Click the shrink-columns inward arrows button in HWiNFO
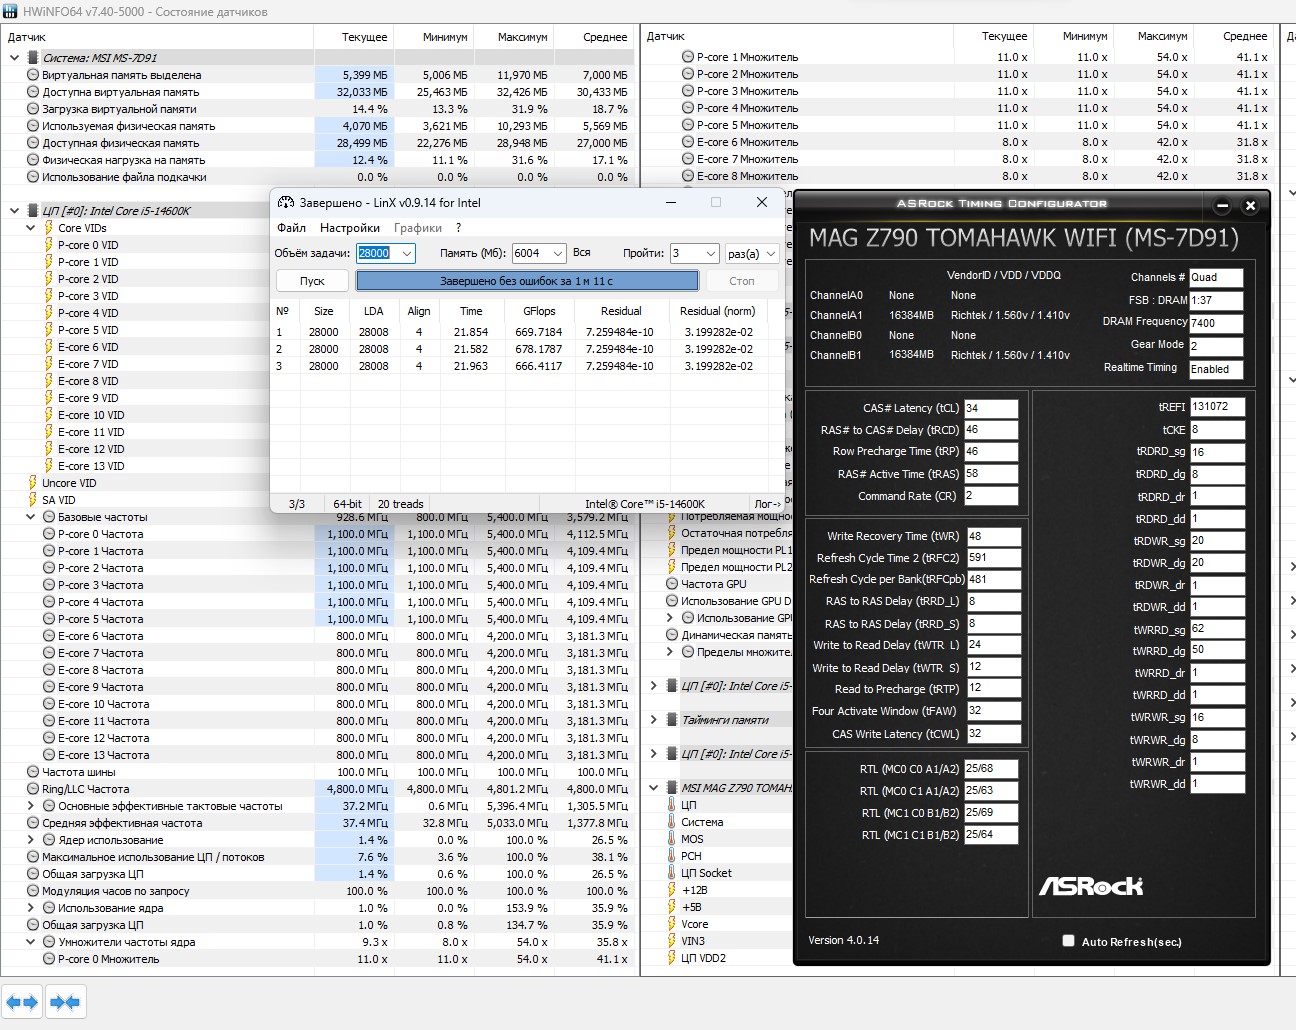Viewport: 1296px width, 1030px height. pos(64,1001)
